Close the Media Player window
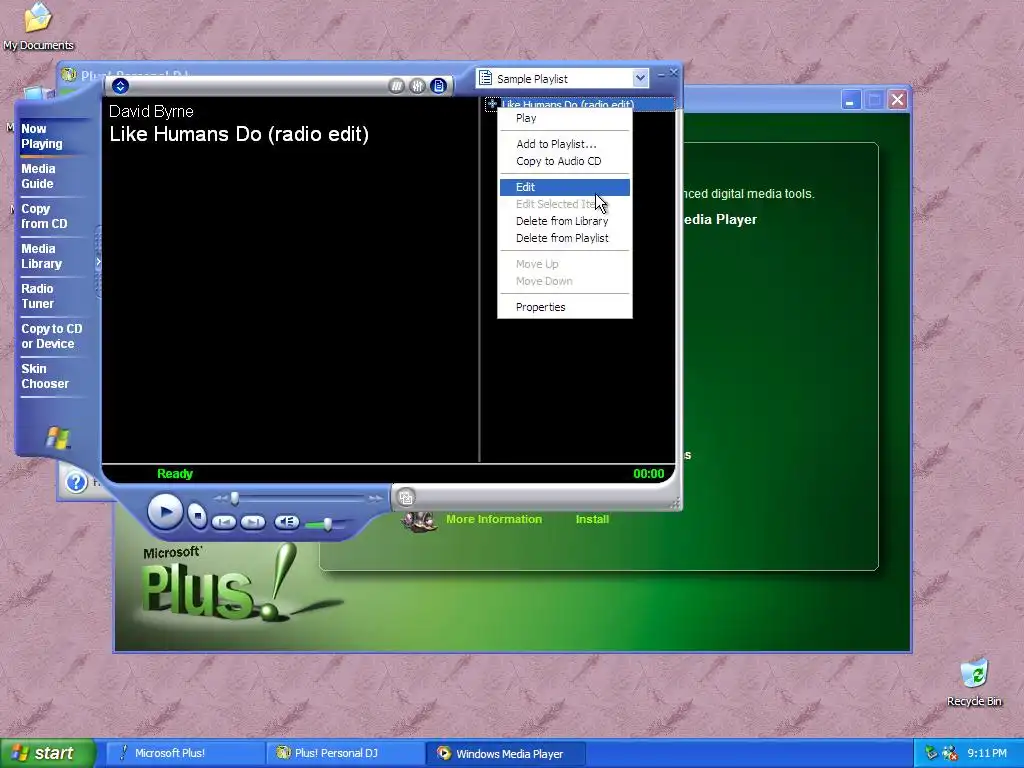 coord(674,73)
